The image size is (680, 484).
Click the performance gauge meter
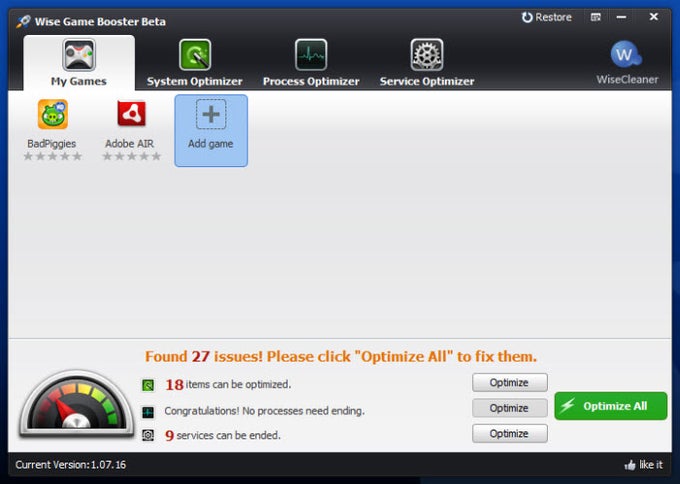coord(76,403)
